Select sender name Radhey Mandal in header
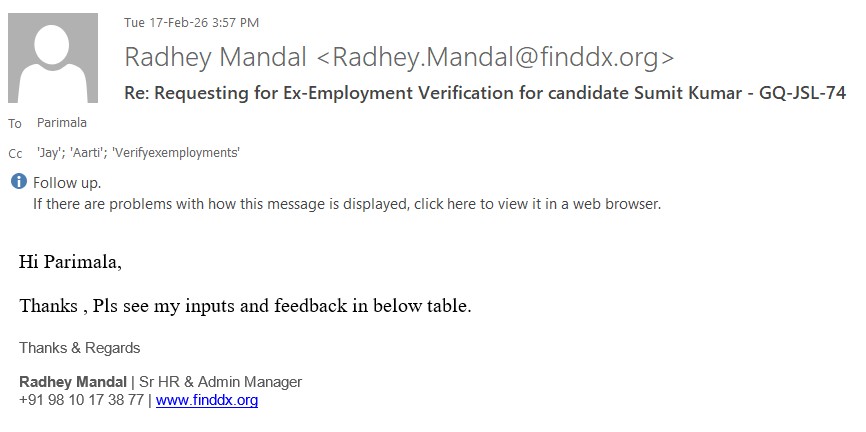Viewport: 866px width, 432px height. point(215,57)
